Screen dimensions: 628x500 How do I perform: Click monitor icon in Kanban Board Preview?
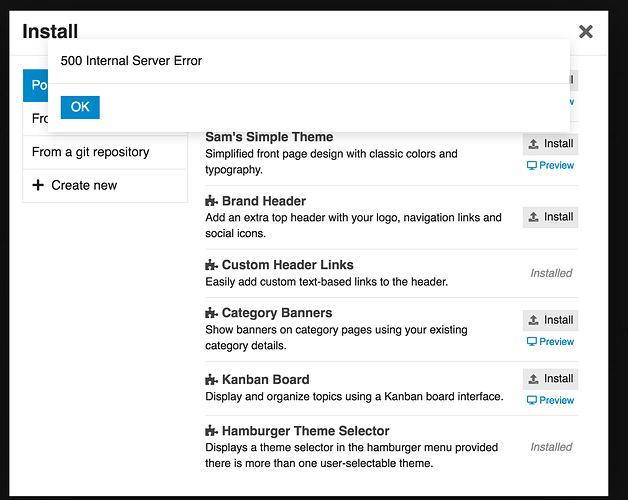click(x=531, y=400)
